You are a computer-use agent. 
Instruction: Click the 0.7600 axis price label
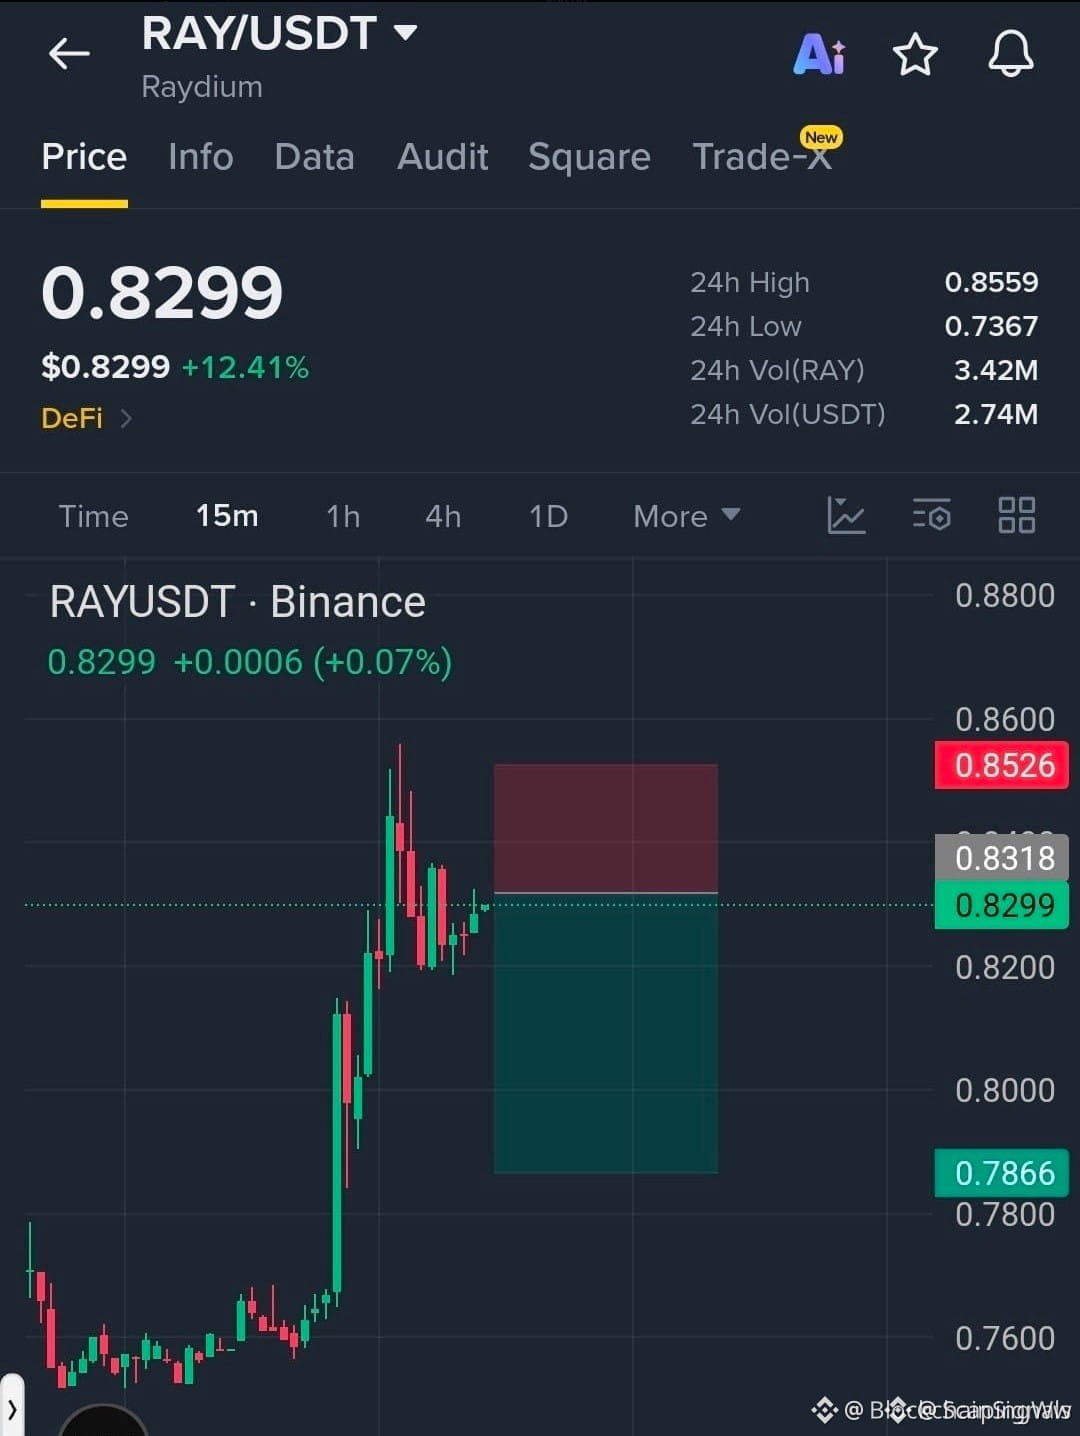1005,1338
